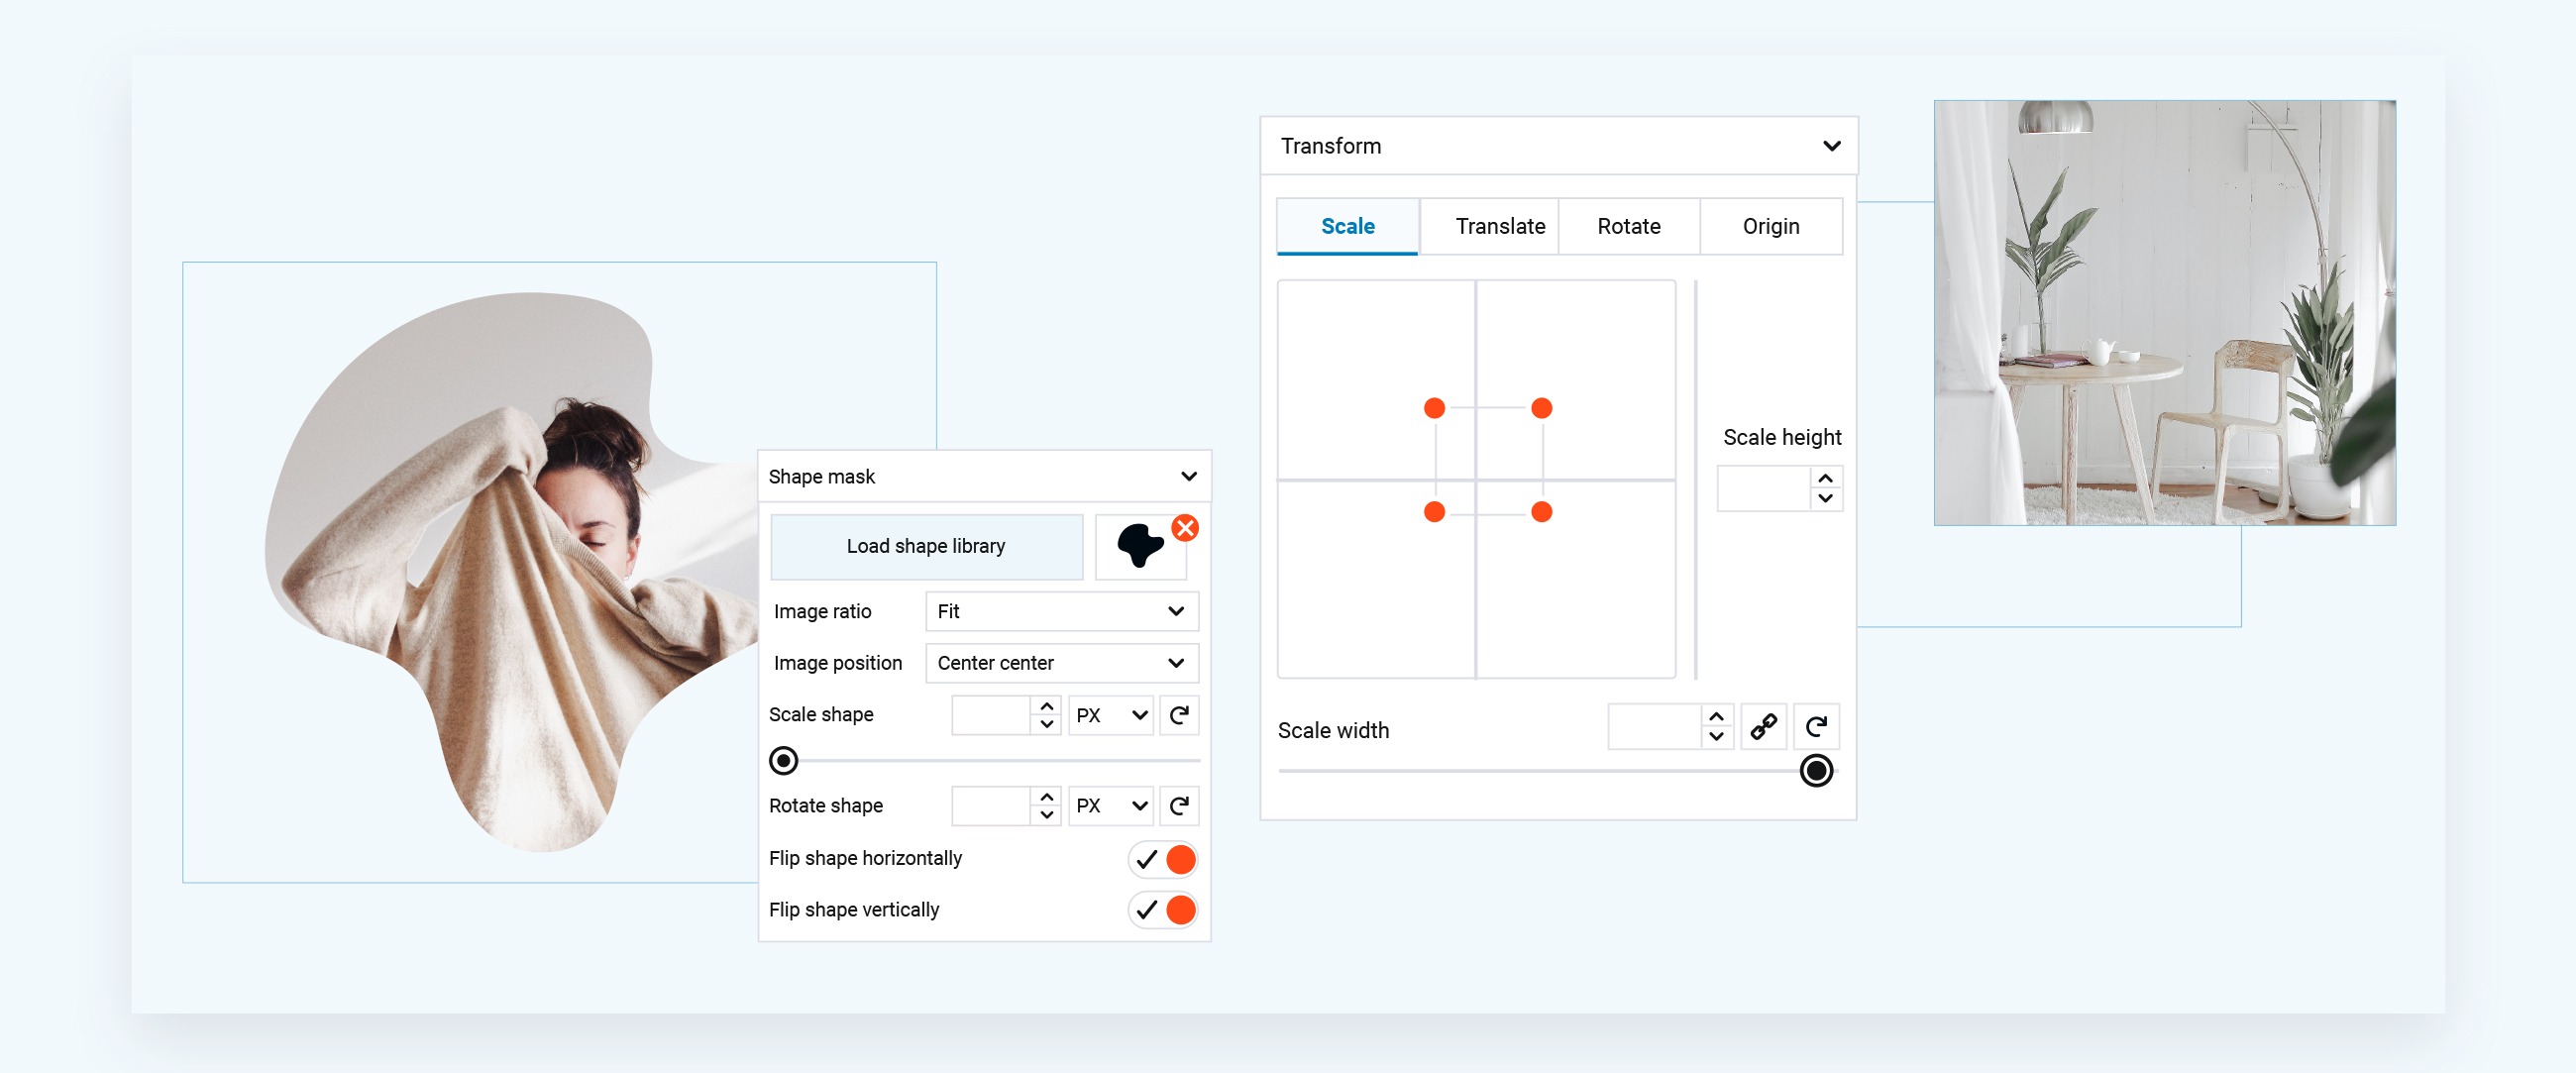Open the Scale shape PX unit dropdown

click(1110, 715)
